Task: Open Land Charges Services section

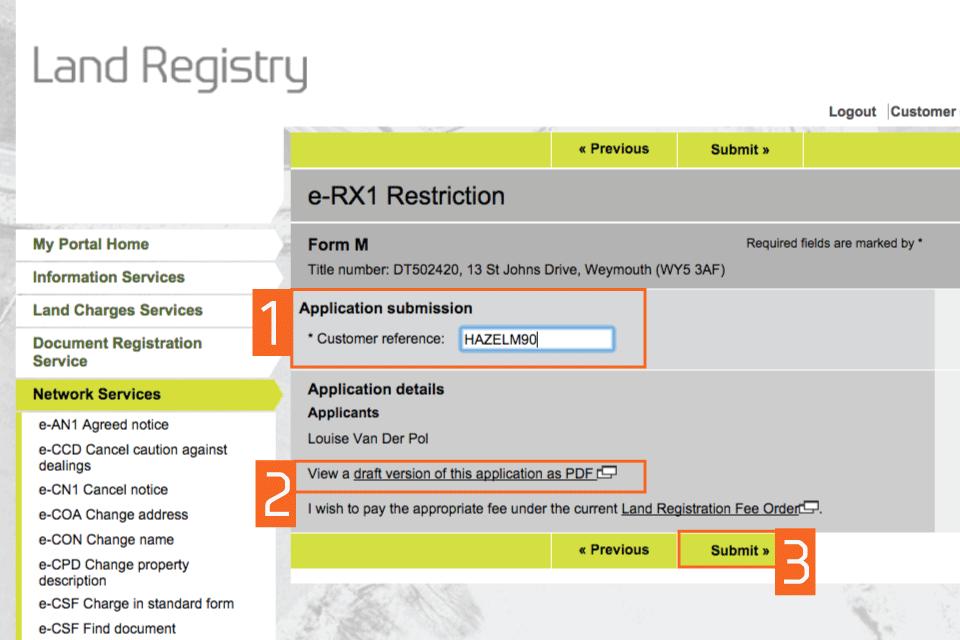Action: pyautogui.click(x=117, y=311)
